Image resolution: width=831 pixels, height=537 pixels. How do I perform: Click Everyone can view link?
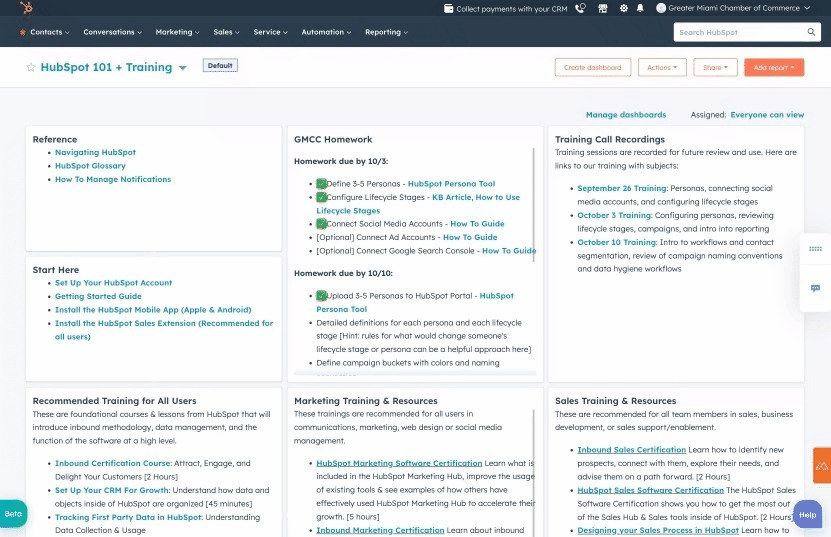point(767,115)
